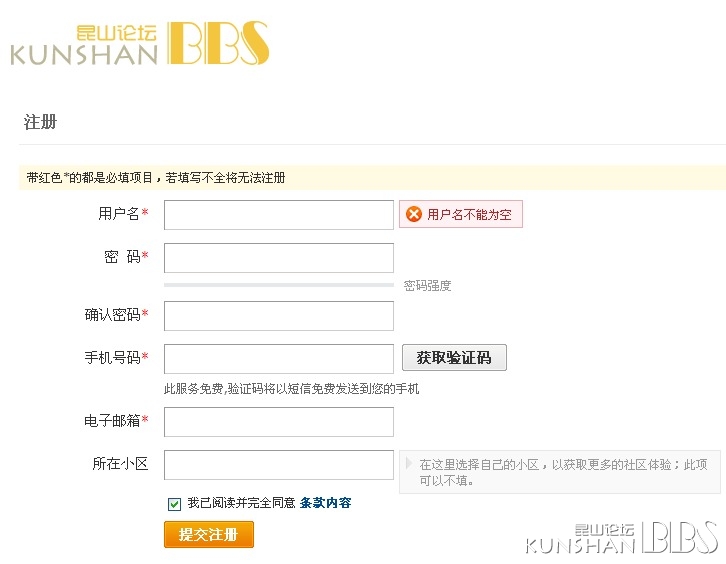Focus the 密码 password field
The width and height of the screenshot is (726, 564).
point(279,258)
